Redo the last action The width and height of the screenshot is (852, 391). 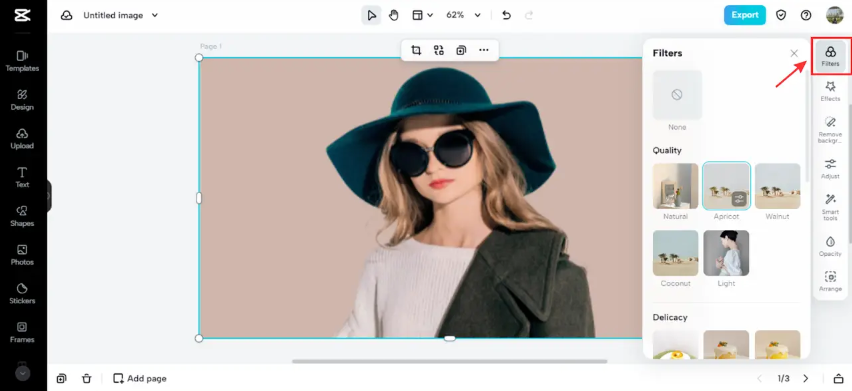[x=529, y=15]
